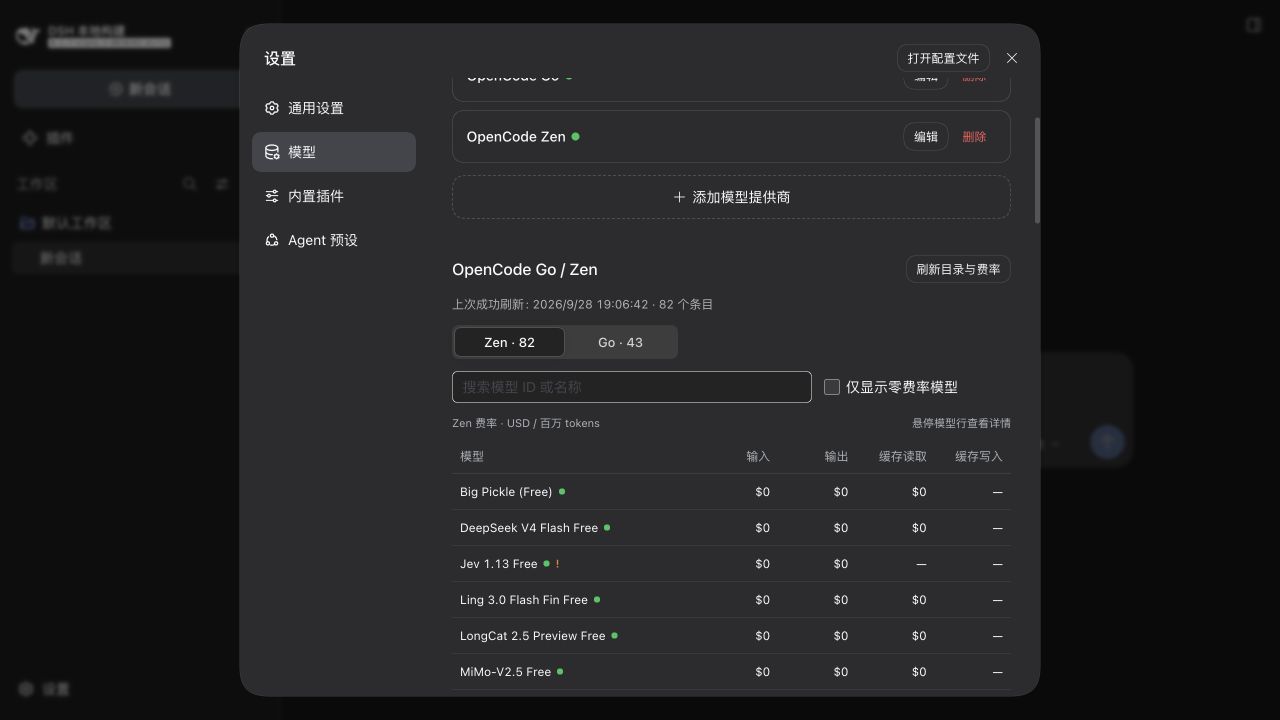1280x720 pixels.
Task: Select the LongCat 2.5 Preview Free row
Action: [x=731, y=636]
